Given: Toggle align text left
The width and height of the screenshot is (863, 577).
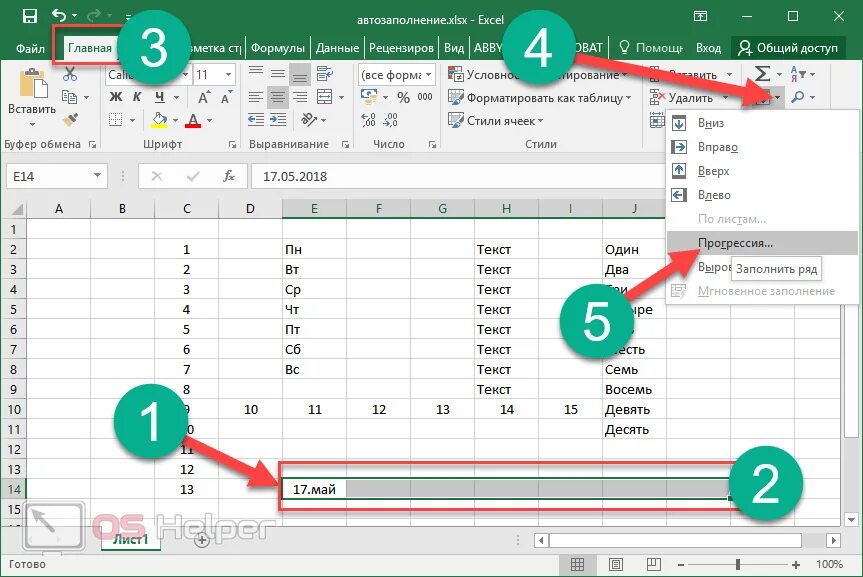Looking at the screenshot, I should tap(255, 97).
